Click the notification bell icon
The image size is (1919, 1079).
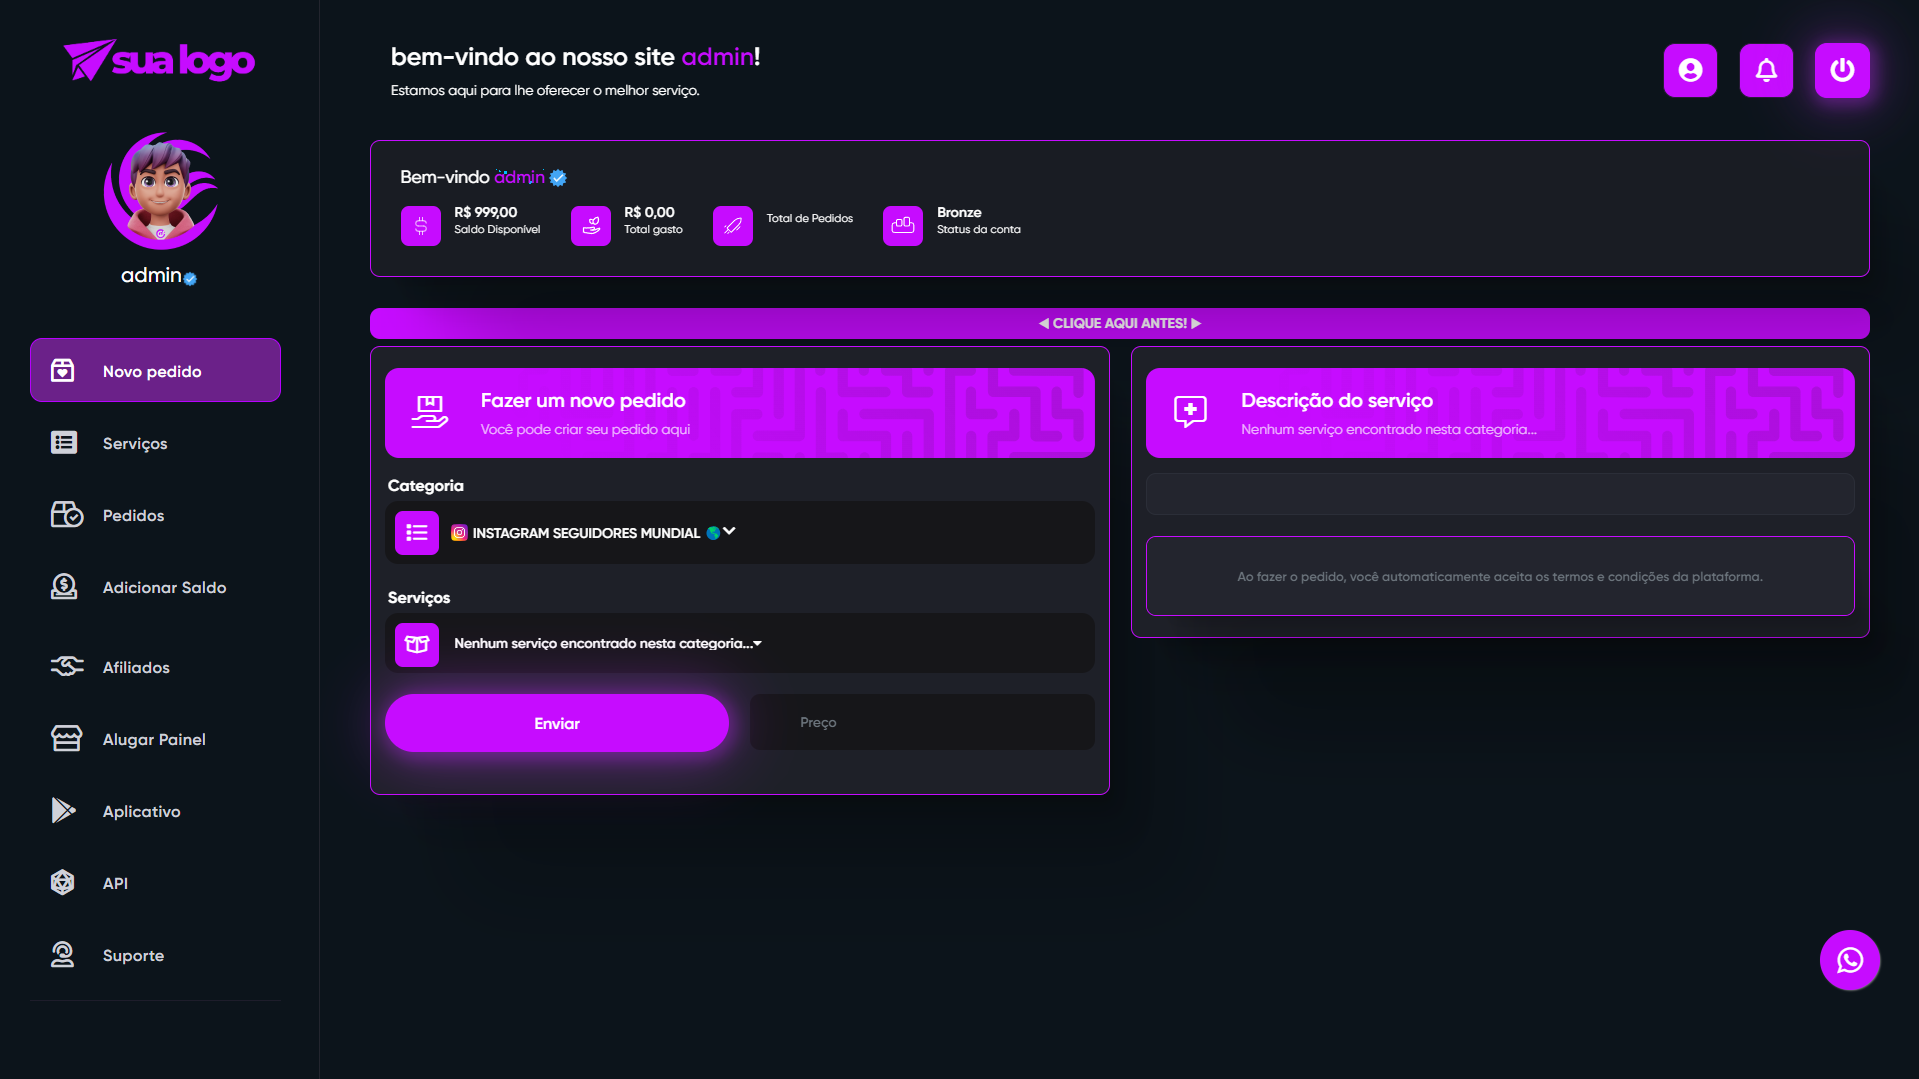click(x=1766, y=70)
